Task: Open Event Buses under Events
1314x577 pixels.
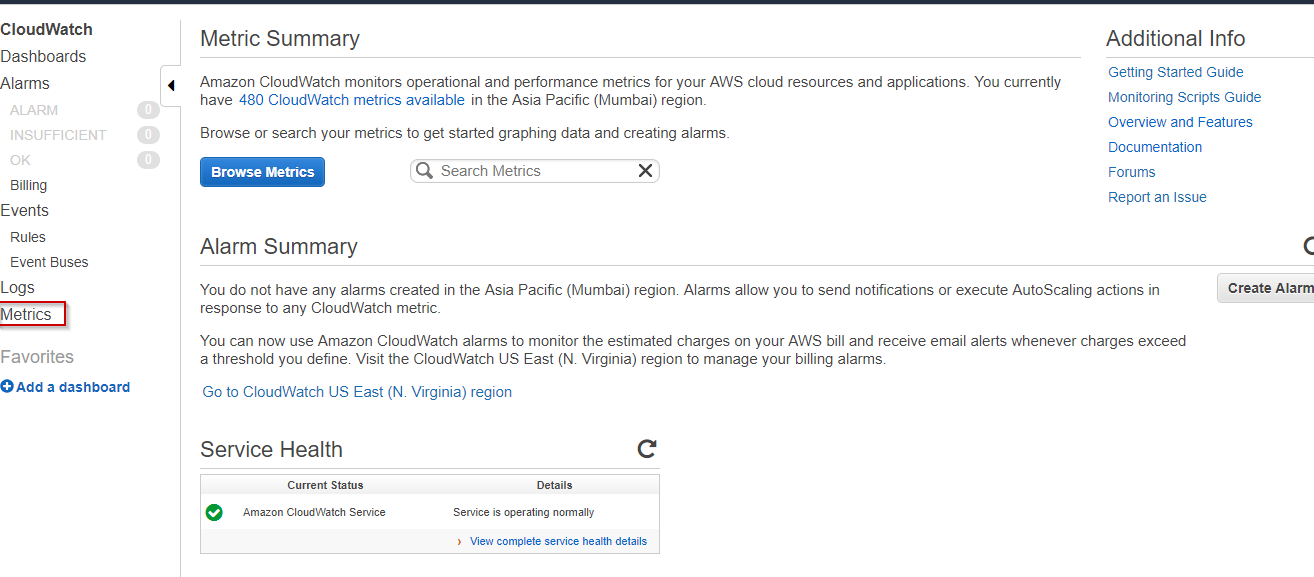Action: (49, 262)
